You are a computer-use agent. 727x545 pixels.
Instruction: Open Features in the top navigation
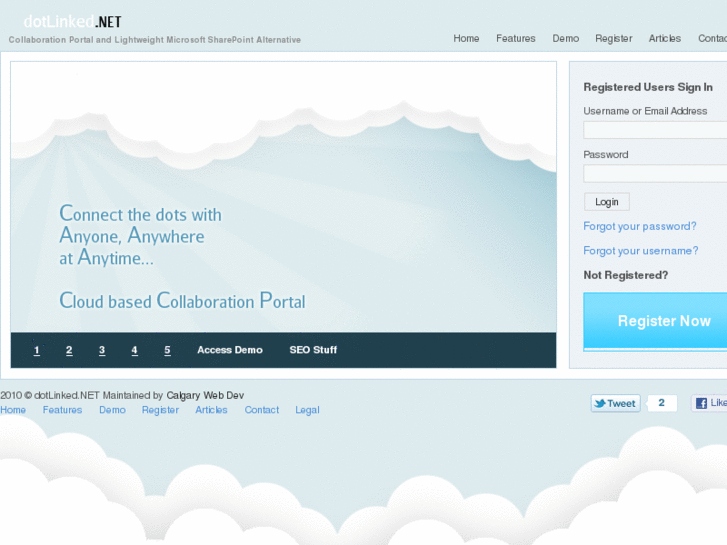point(516,38)
